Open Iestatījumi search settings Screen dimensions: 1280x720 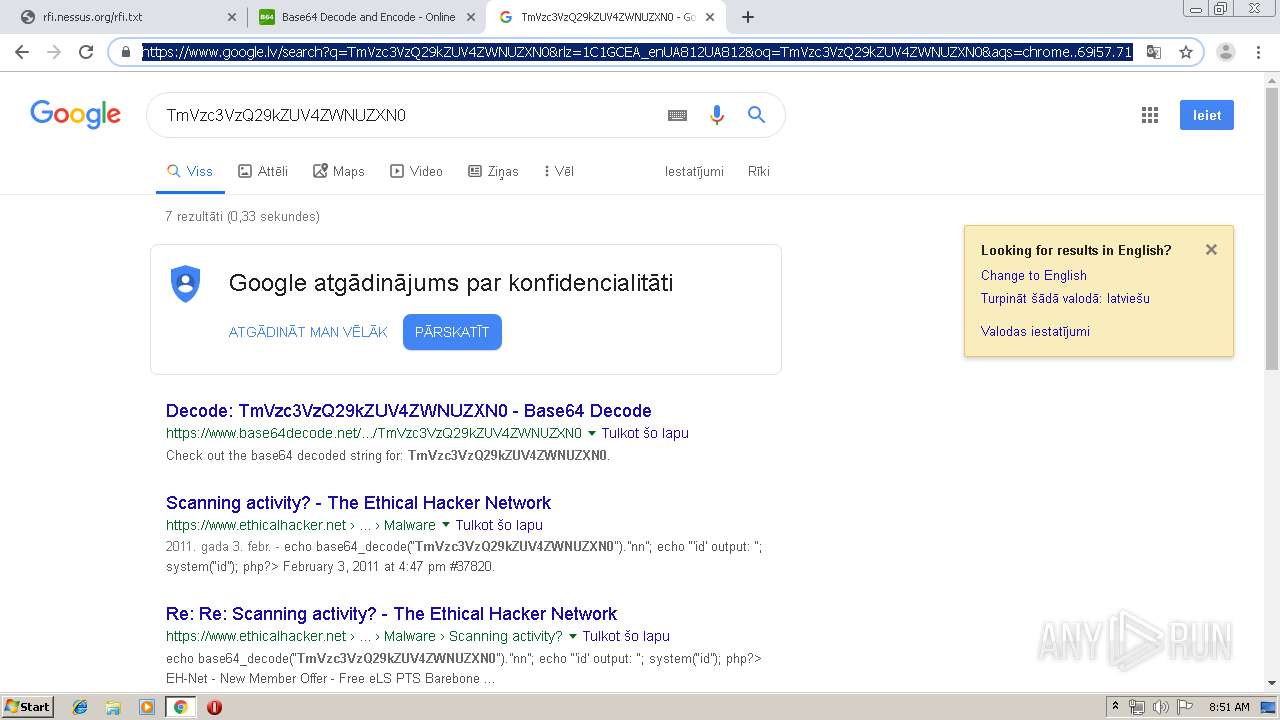tap(694, 171)
